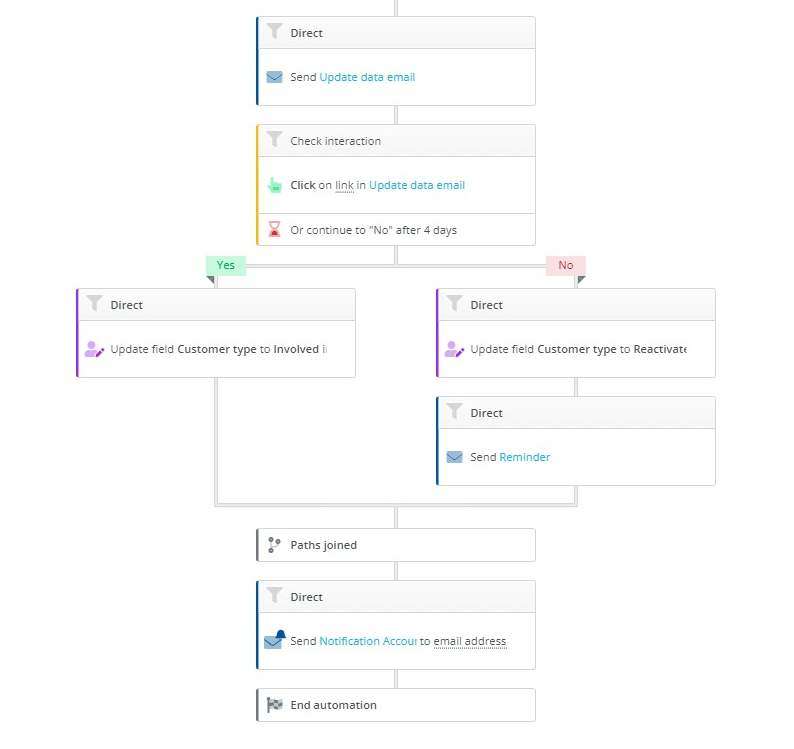Open the Notification Account email link
This screenshot has width=794, height=749.
pos(367,641)
